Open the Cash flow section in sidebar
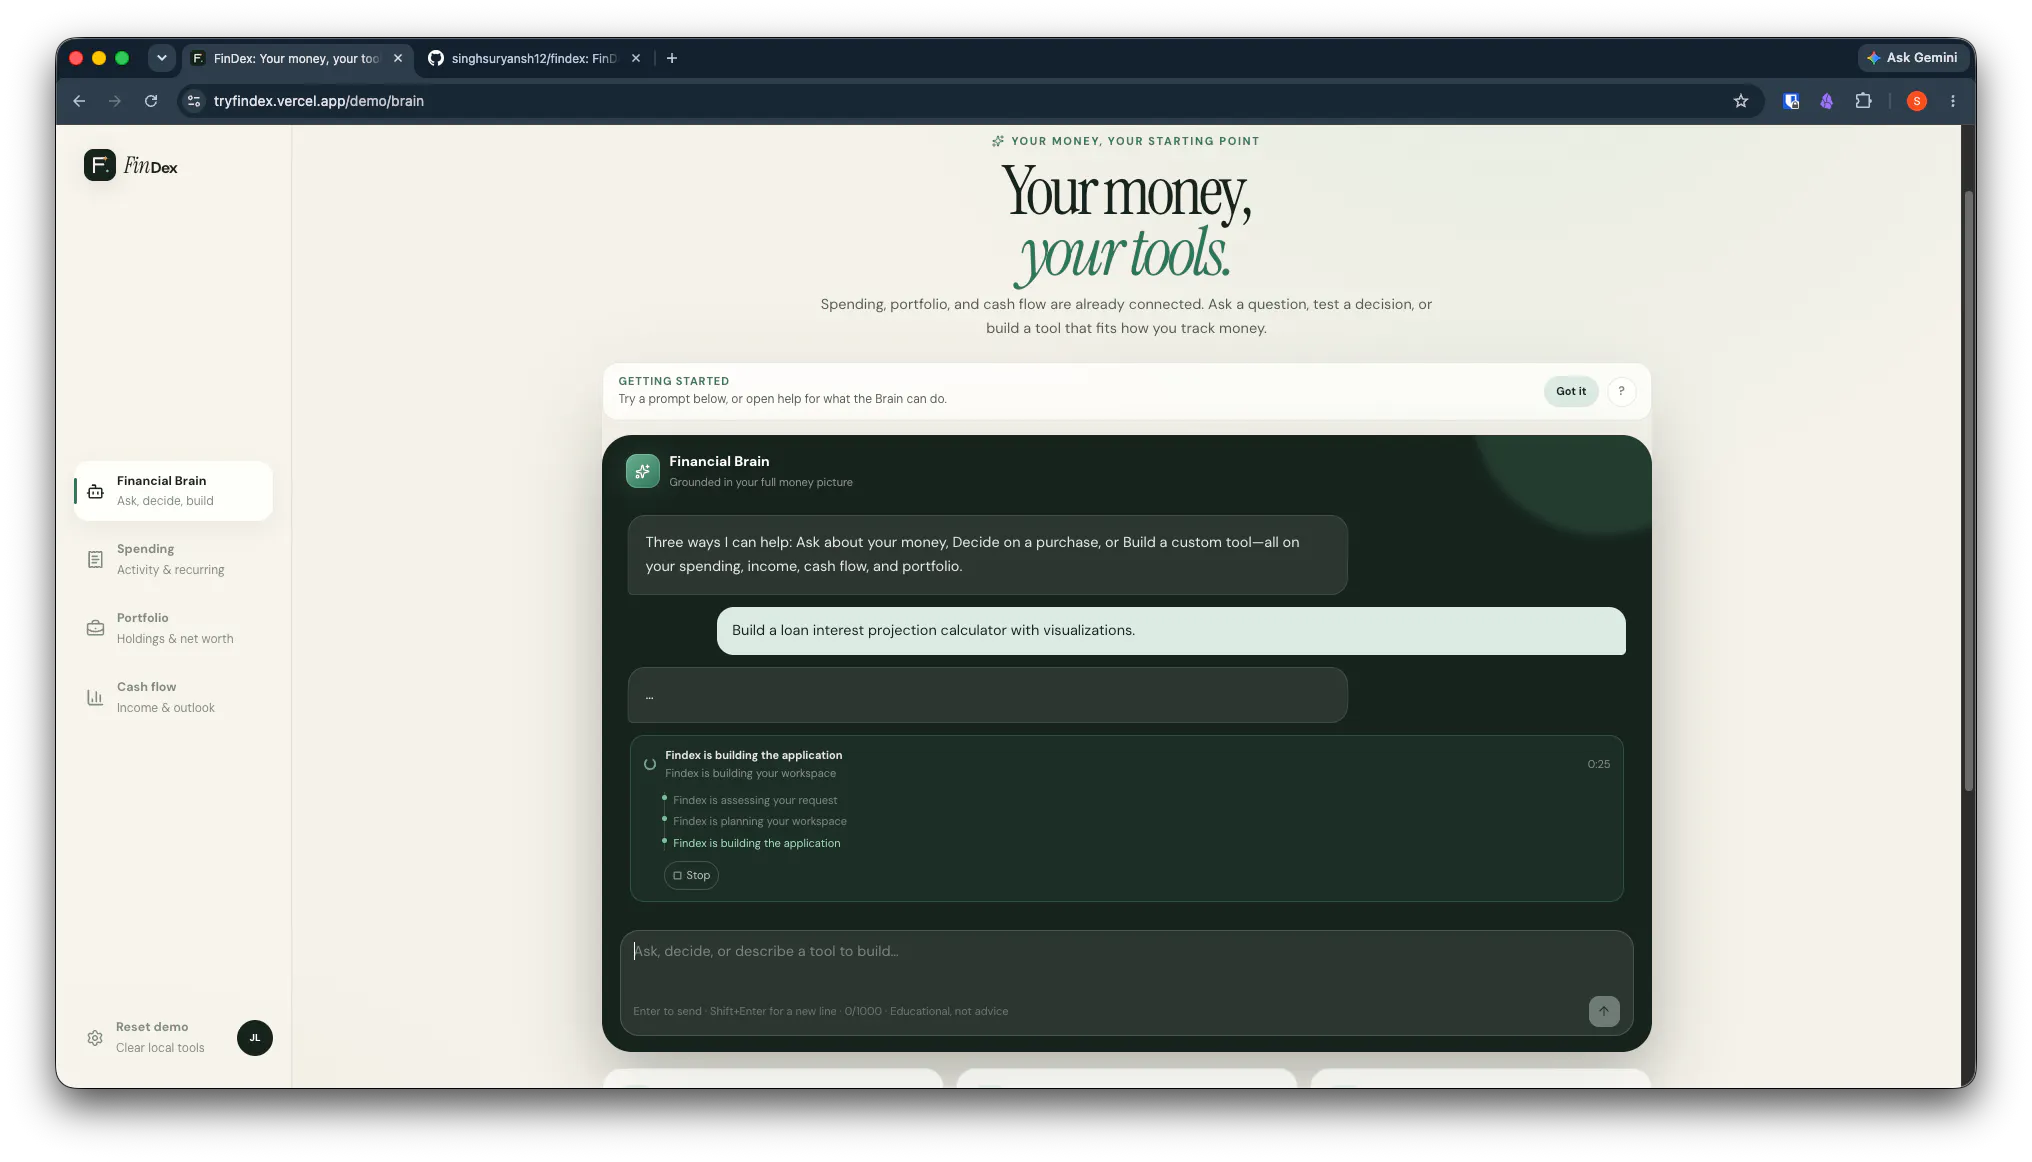This screenshot has width=2032, height=1162. point(173,697)
